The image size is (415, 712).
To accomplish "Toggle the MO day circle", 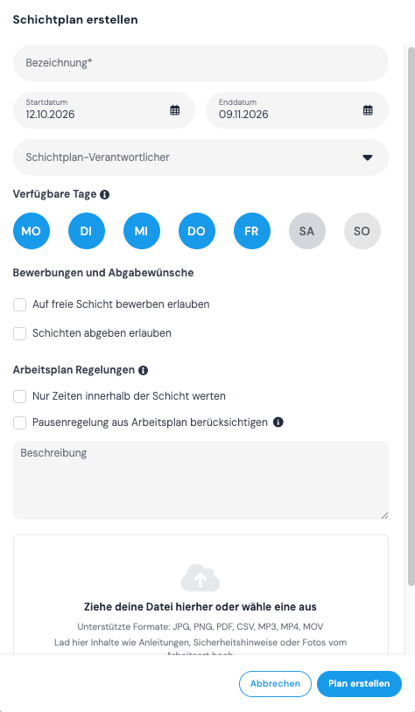I will coord(31,231).
